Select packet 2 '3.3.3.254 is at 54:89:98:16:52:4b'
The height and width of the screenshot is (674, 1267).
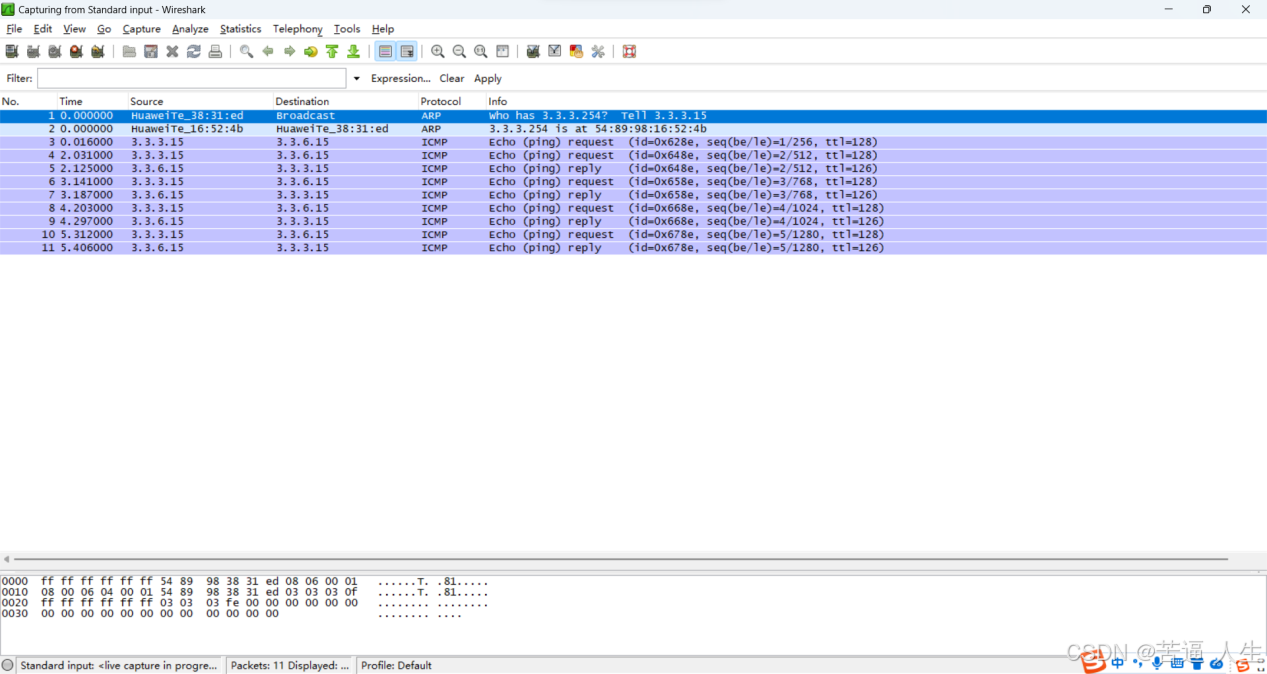[633, 129]
